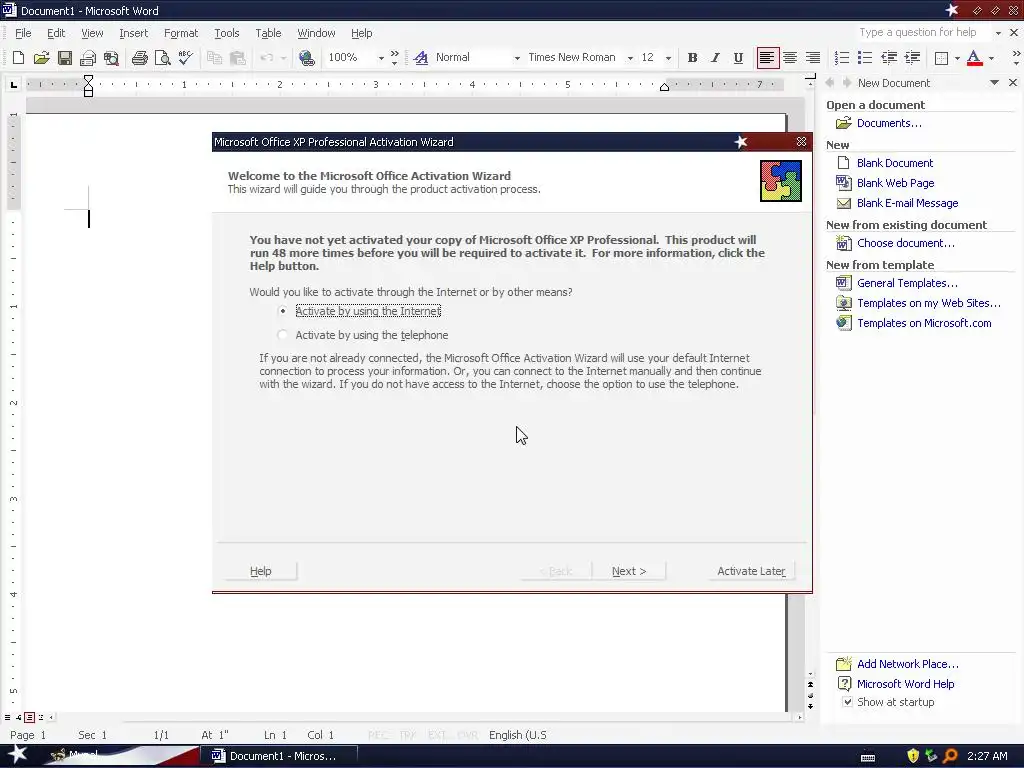
Task: Open the border style dropdown arrow
Action: [957, 58]
